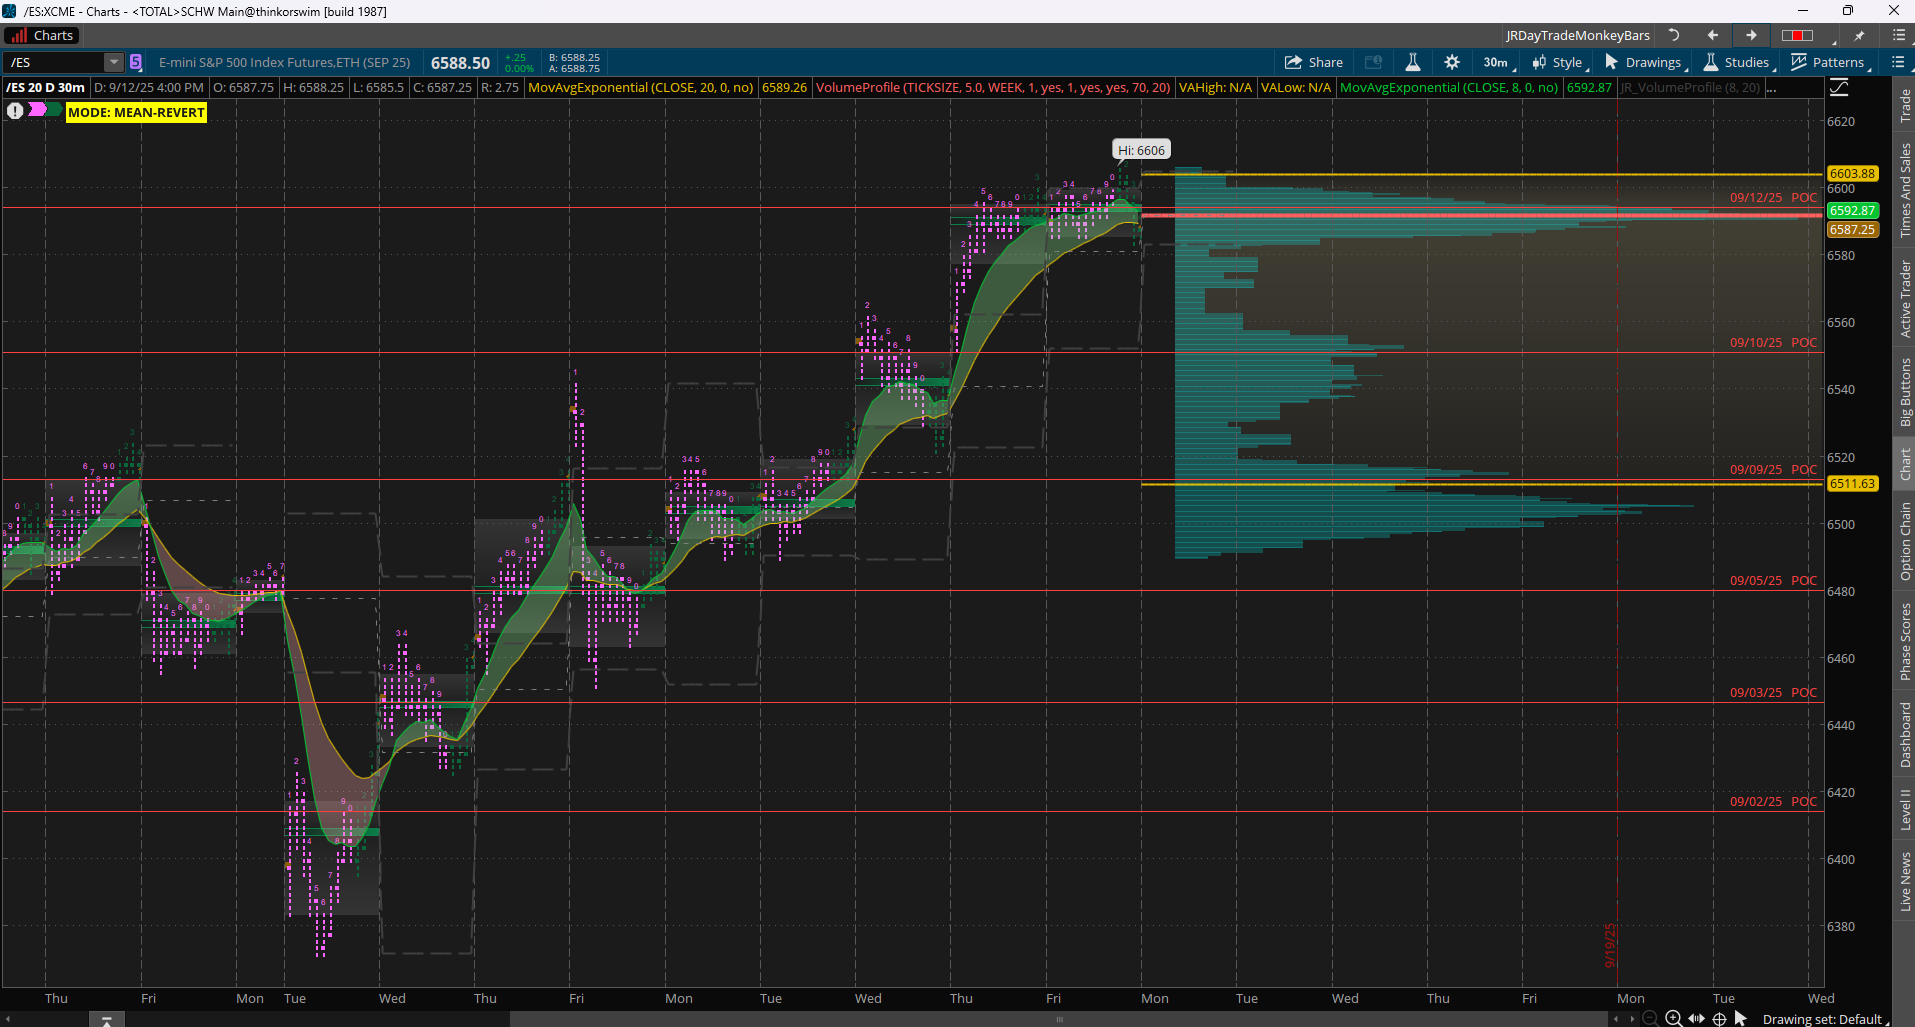Click the disabled notes card icon next to Share
Screen dimensions: 1915x1027
pyautogui.click(x=1374, y=62)
